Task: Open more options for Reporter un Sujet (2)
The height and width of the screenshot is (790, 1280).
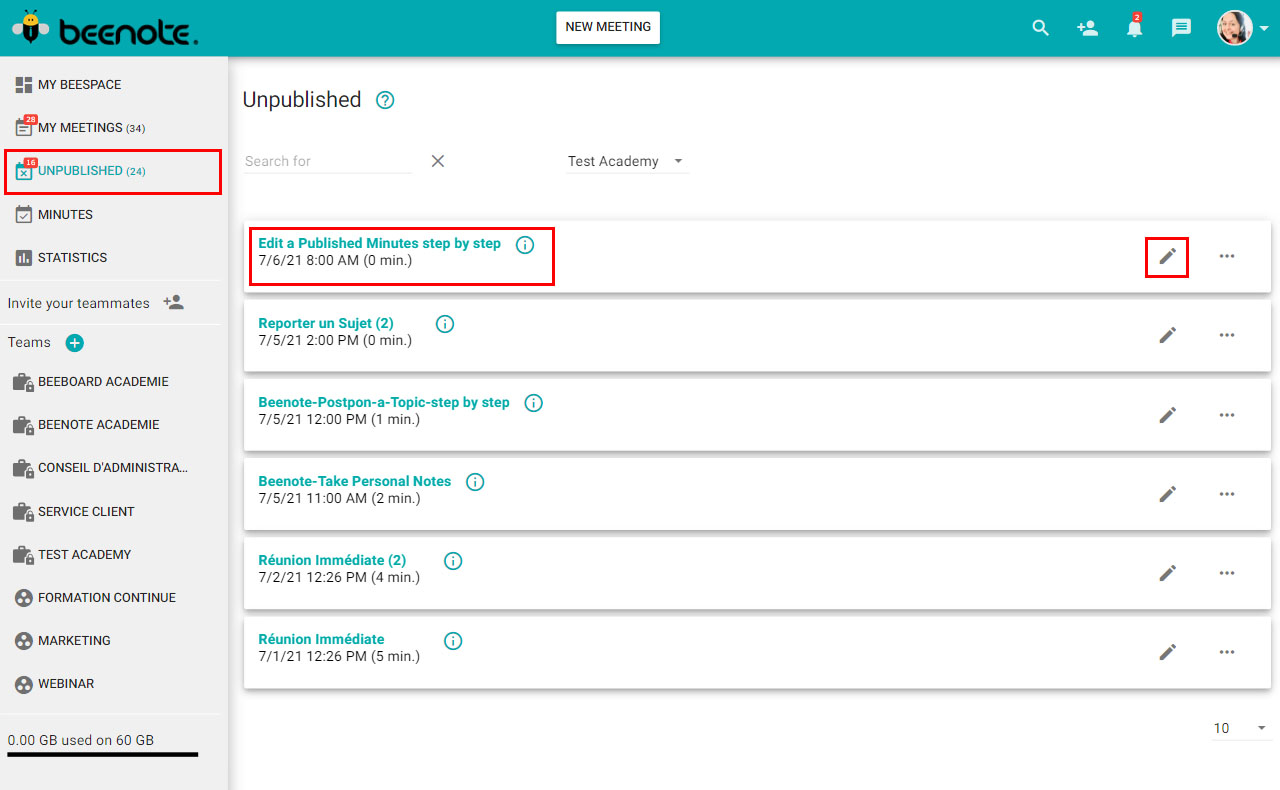Action: (x=1227, y=335)
